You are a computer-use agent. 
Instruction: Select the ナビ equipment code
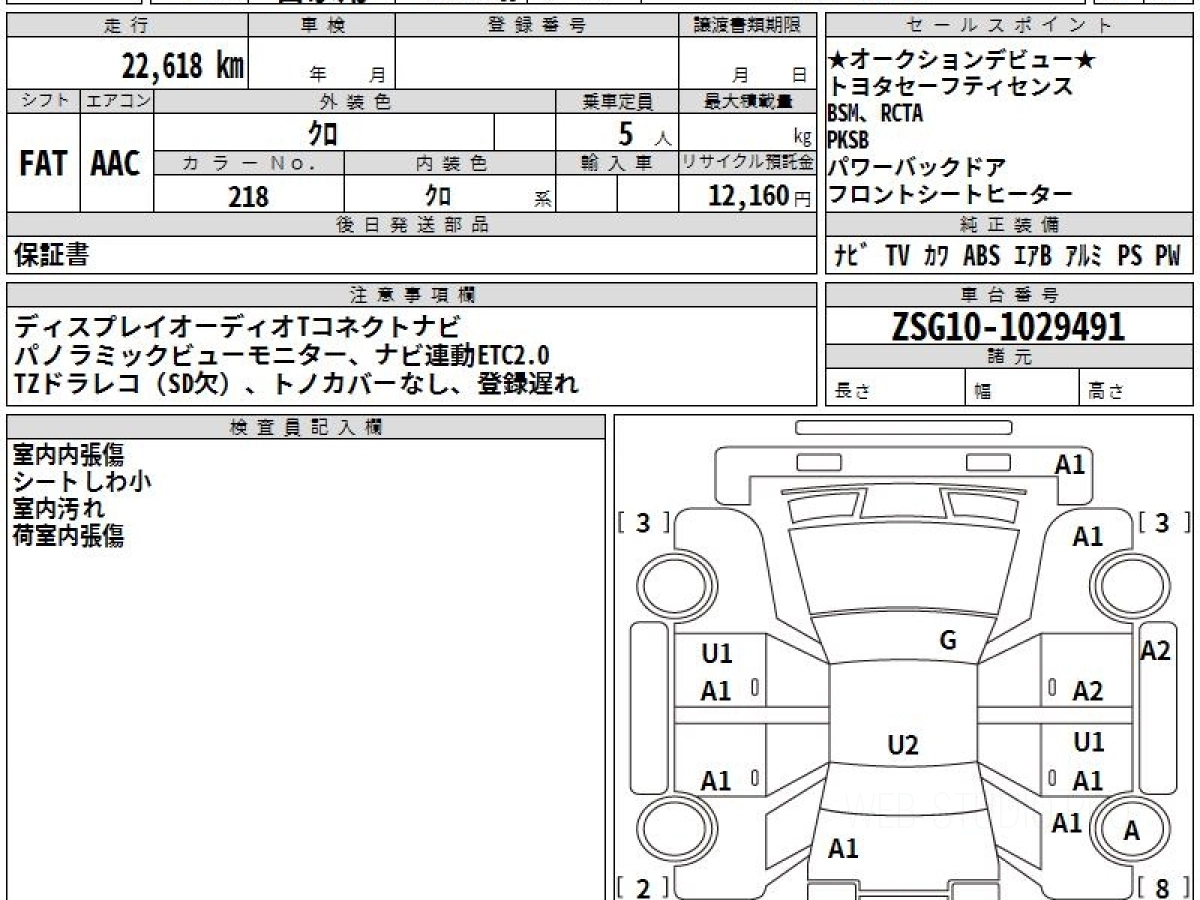coord(852,256)
